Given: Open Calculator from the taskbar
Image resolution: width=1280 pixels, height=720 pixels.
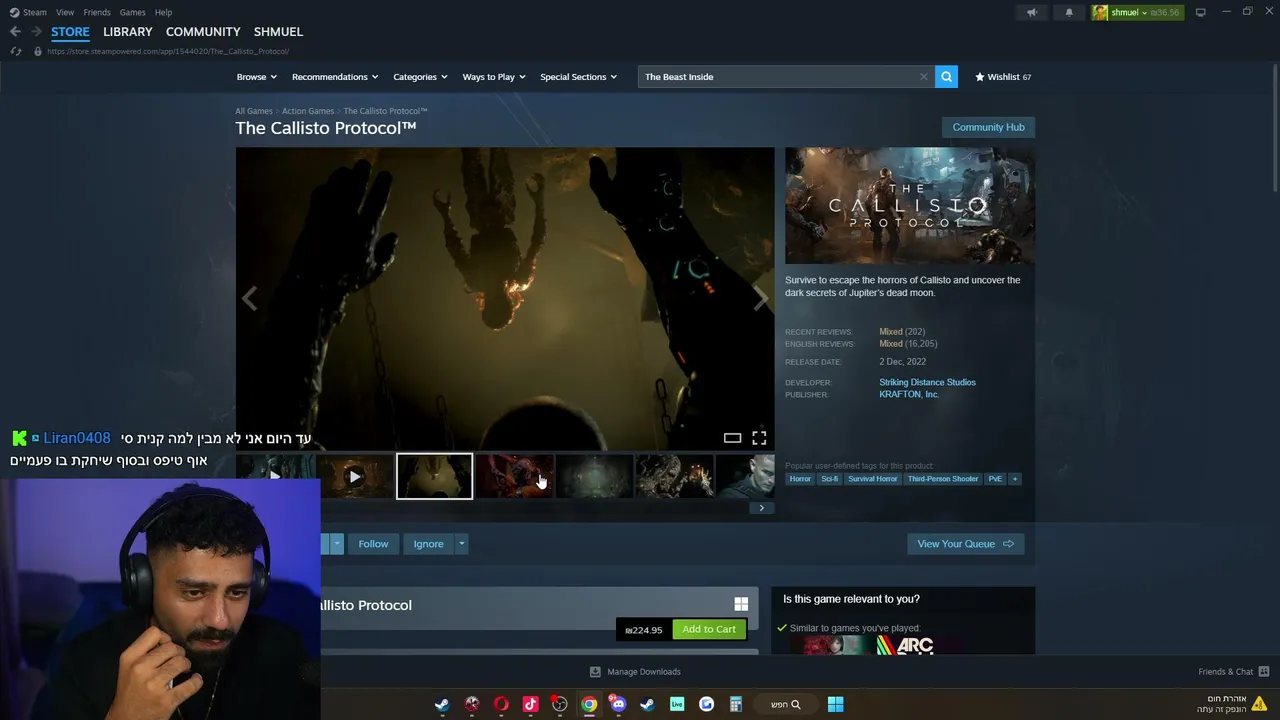Looking at the screenshot, I should pos(735,704).
